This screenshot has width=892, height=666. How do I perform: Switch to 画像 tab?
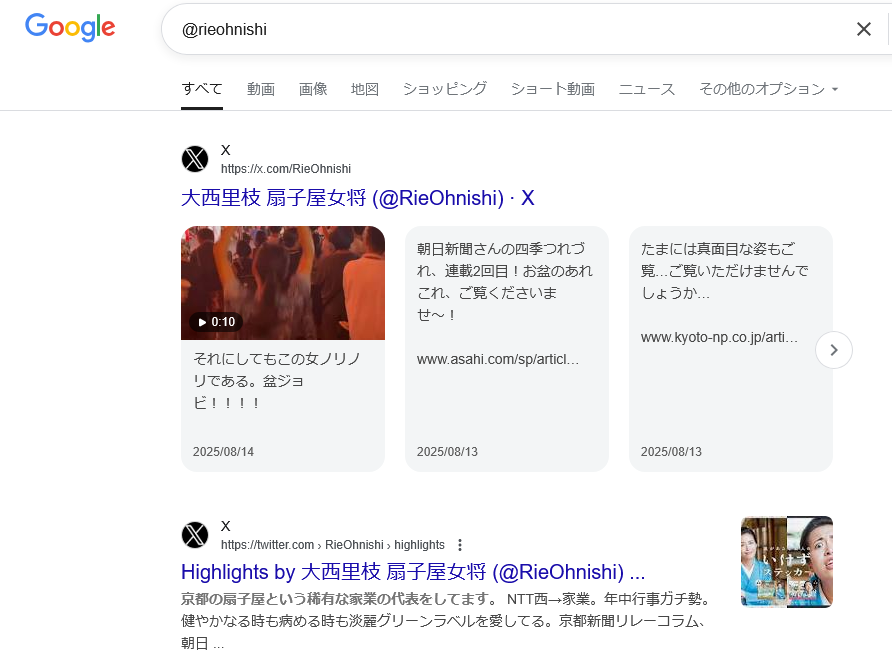pos(313,89)
